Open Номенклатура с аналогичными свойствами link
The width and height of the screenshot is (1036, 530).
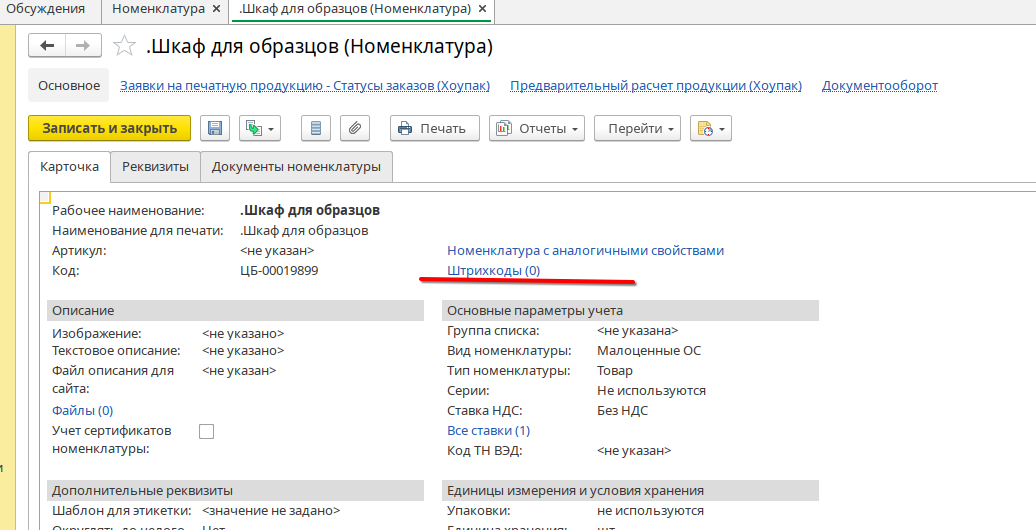click(585, 250)
